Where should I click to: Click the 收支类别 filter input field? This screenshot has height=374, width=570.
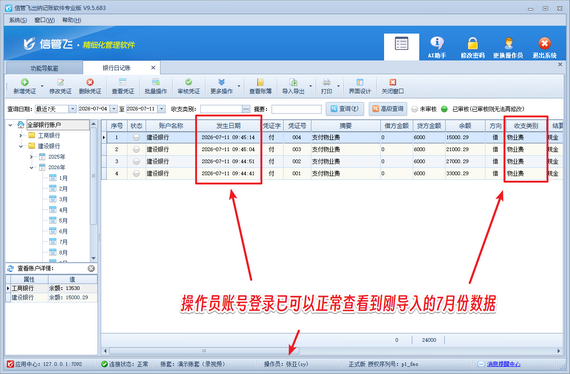point(221,109)
